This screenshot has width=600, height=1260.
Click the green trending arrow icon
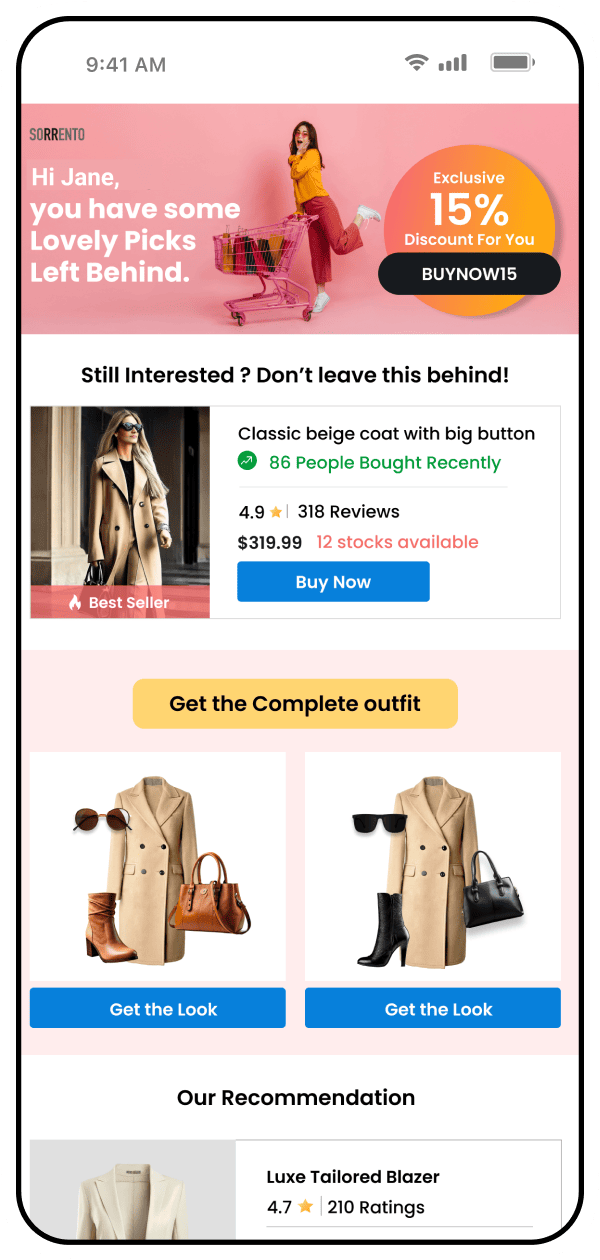(247, 462)
